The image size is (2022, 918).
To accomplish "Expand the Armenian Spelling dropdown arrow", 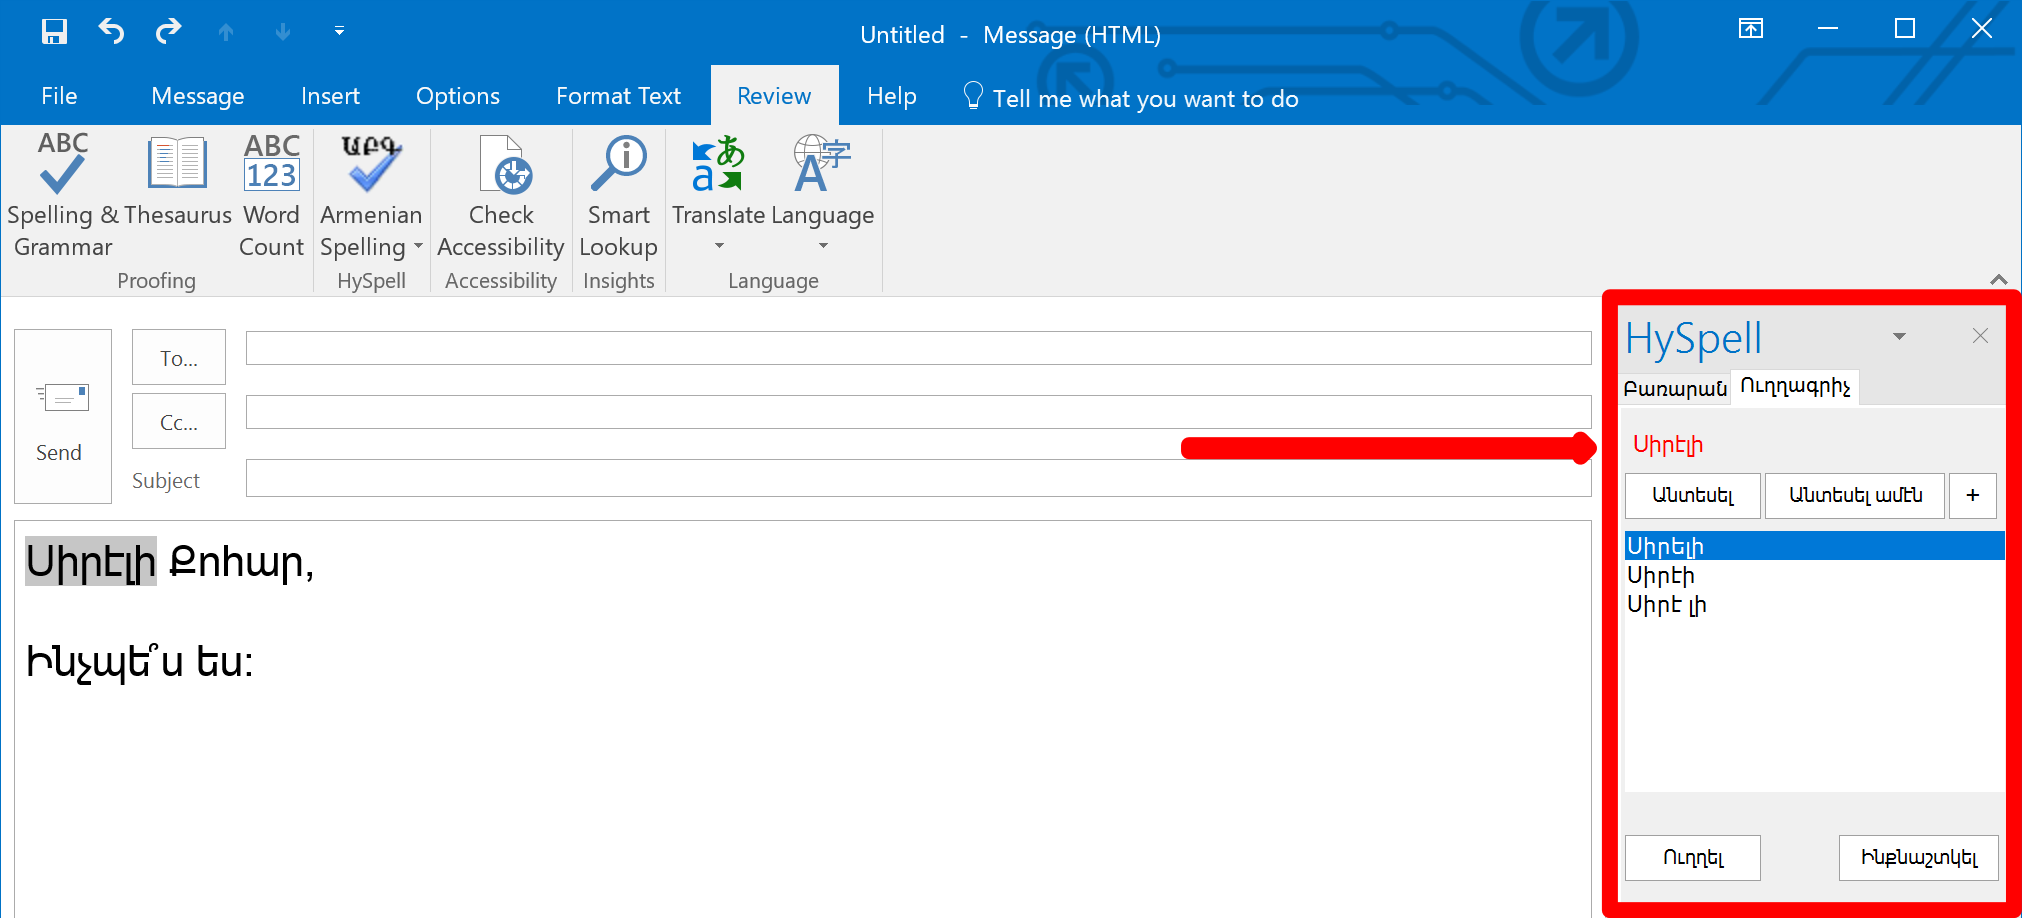I will click(x=419, y=247).
